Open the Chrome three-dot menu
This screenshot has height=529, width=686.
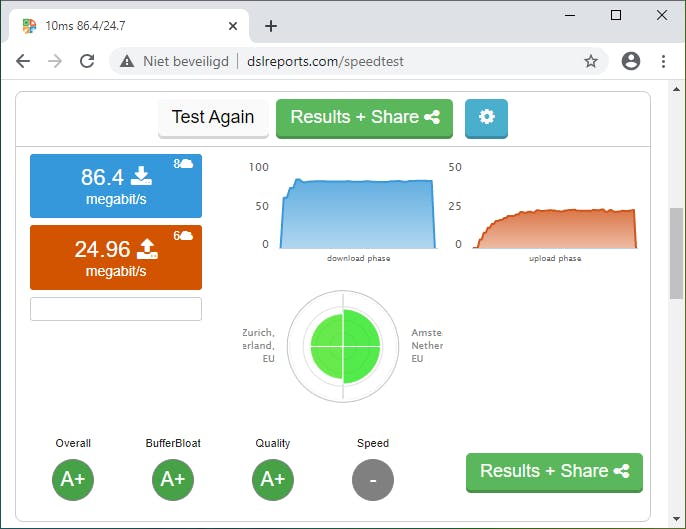tap(663, 61)
